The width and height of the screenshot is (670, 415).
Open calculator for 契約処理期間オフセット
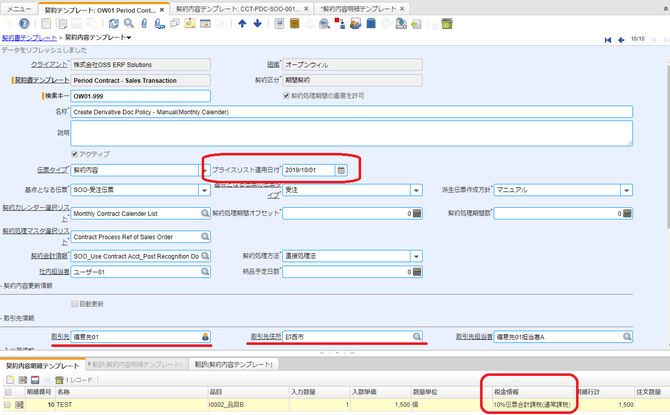[x=417, y=213]
